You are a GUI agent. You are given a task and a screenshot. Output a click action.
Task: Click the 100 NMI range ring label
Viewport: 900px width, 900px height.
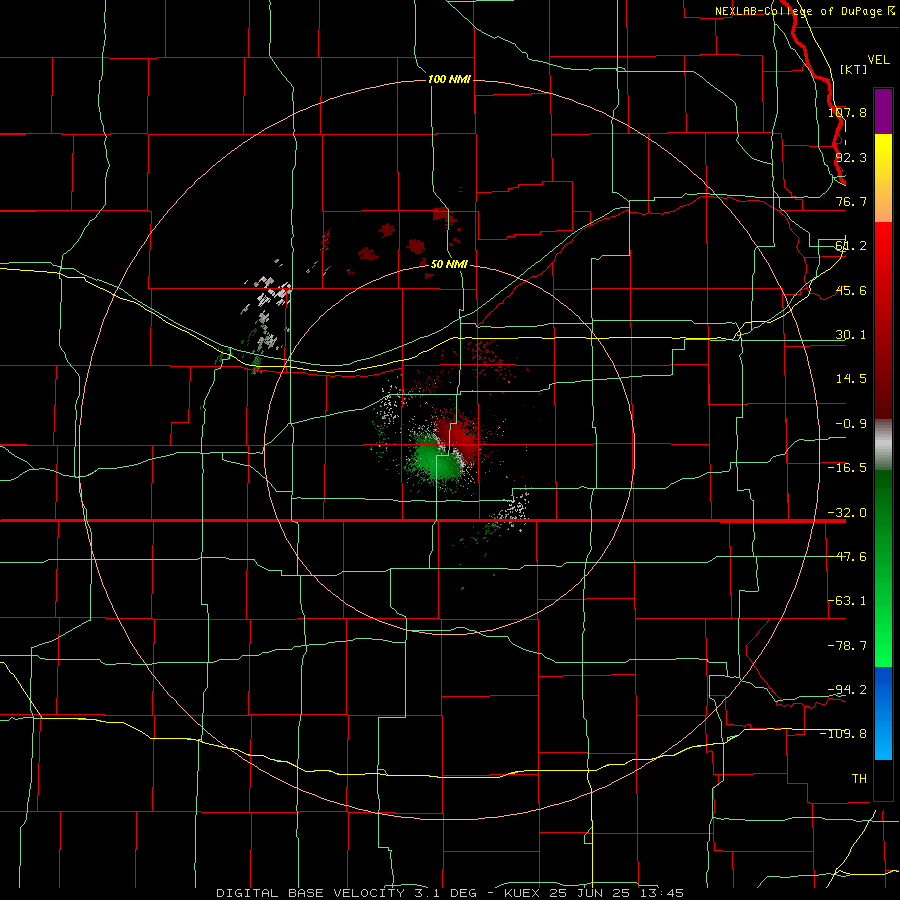[x=449, y=79]
